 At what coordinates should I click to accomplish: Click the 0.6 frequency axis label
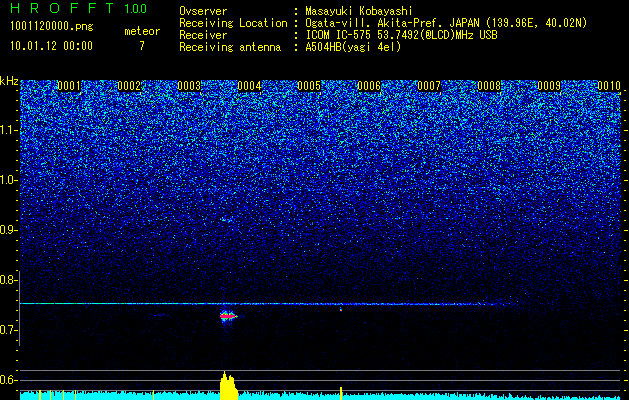tap(9, 380)
